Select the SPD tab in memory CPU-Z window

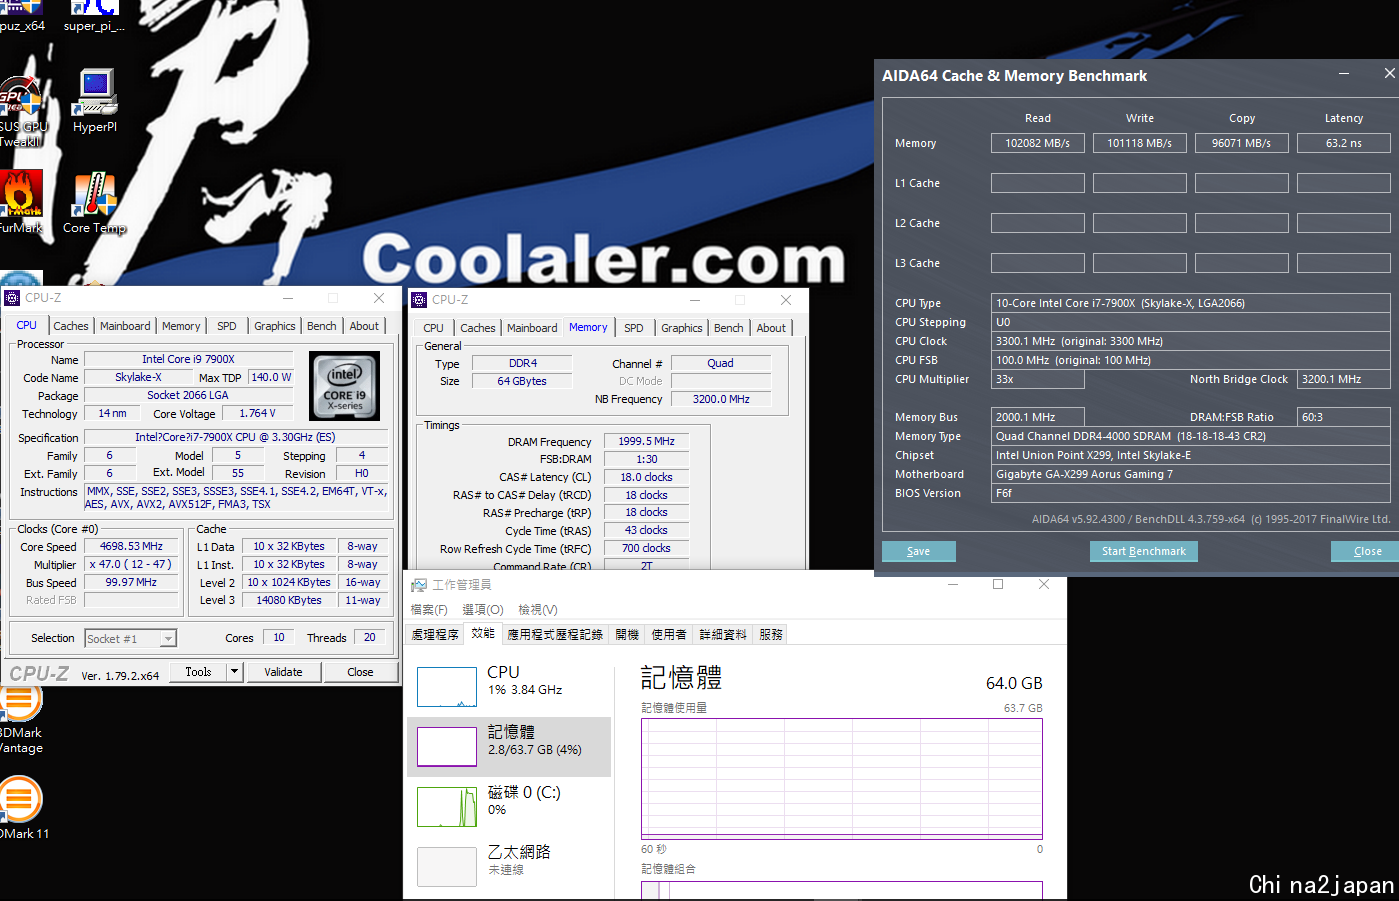(633, 328)
